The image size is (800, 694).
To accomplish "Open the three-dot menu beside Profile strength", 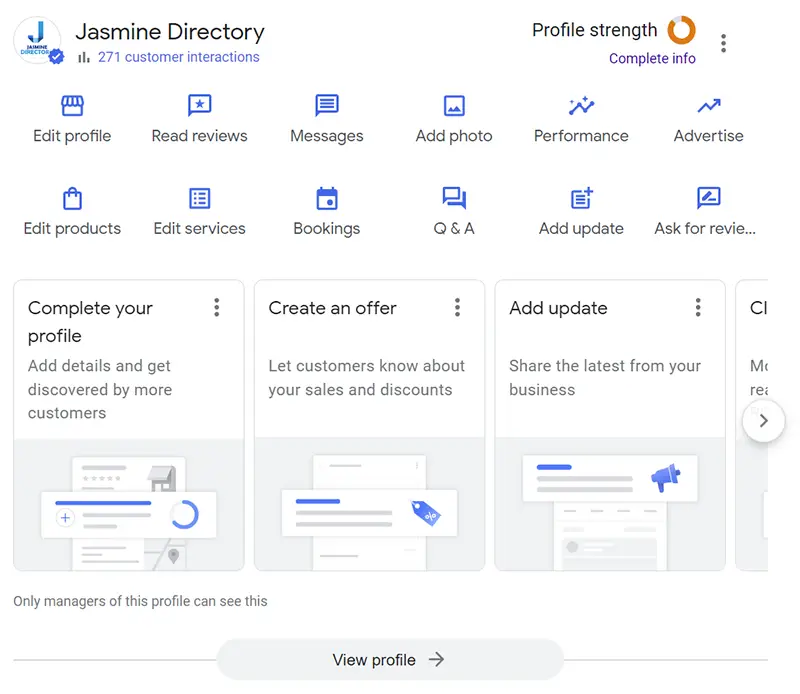I will pos(723,43).
